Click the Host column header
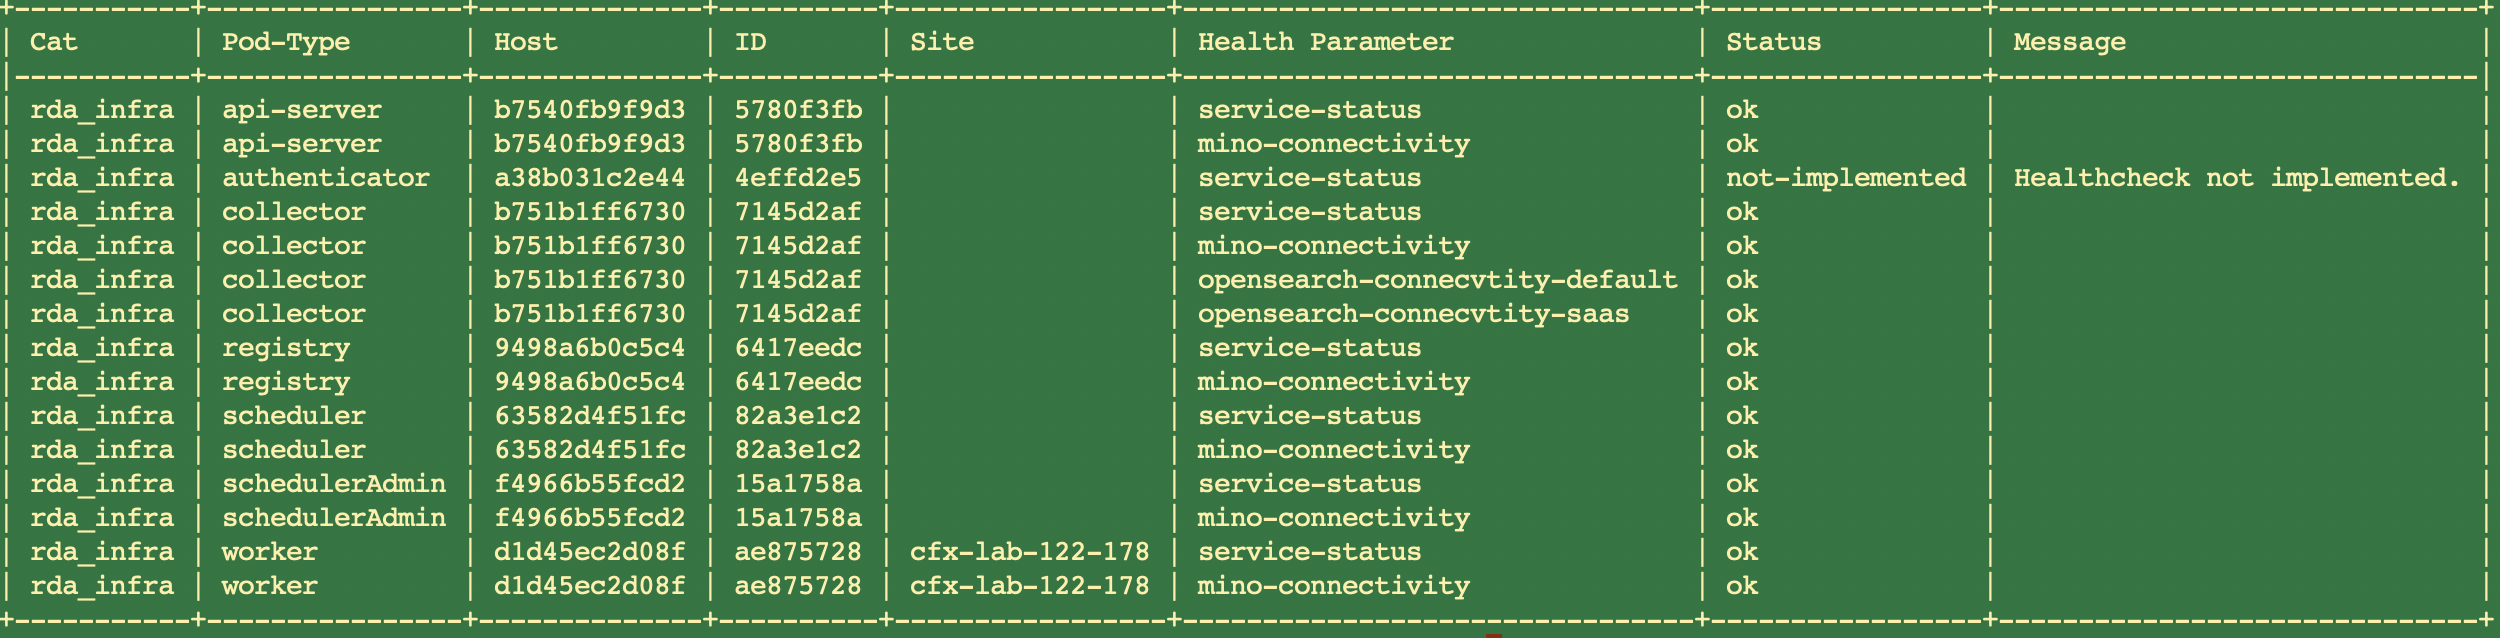This screenshot has height=638, width=2500. point(525,42)
